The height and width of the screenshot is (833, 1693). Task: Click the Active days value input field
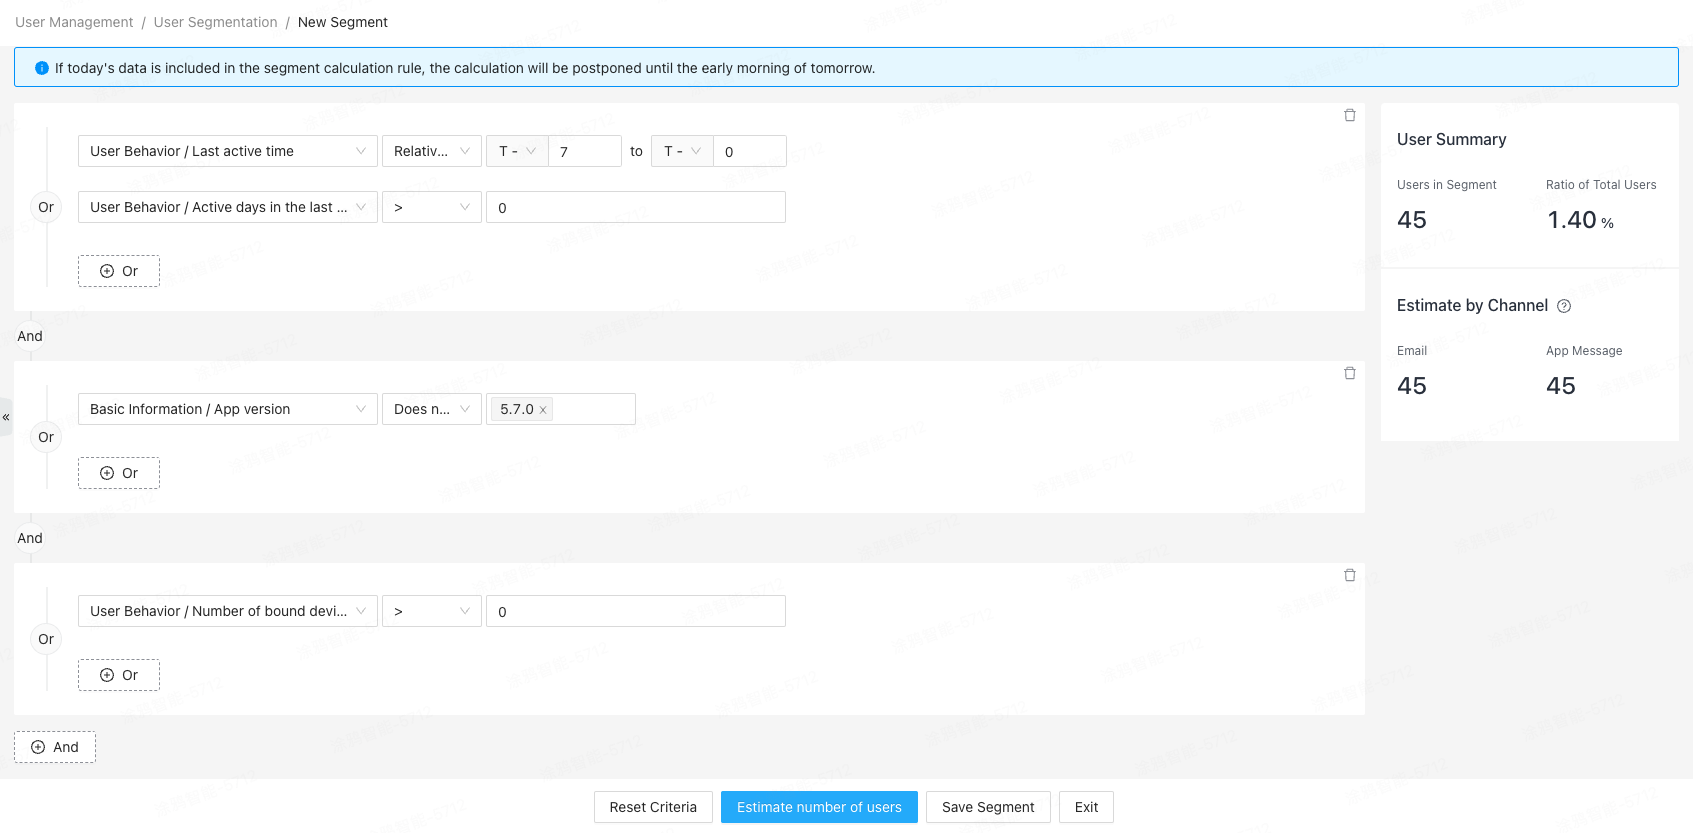636,207
